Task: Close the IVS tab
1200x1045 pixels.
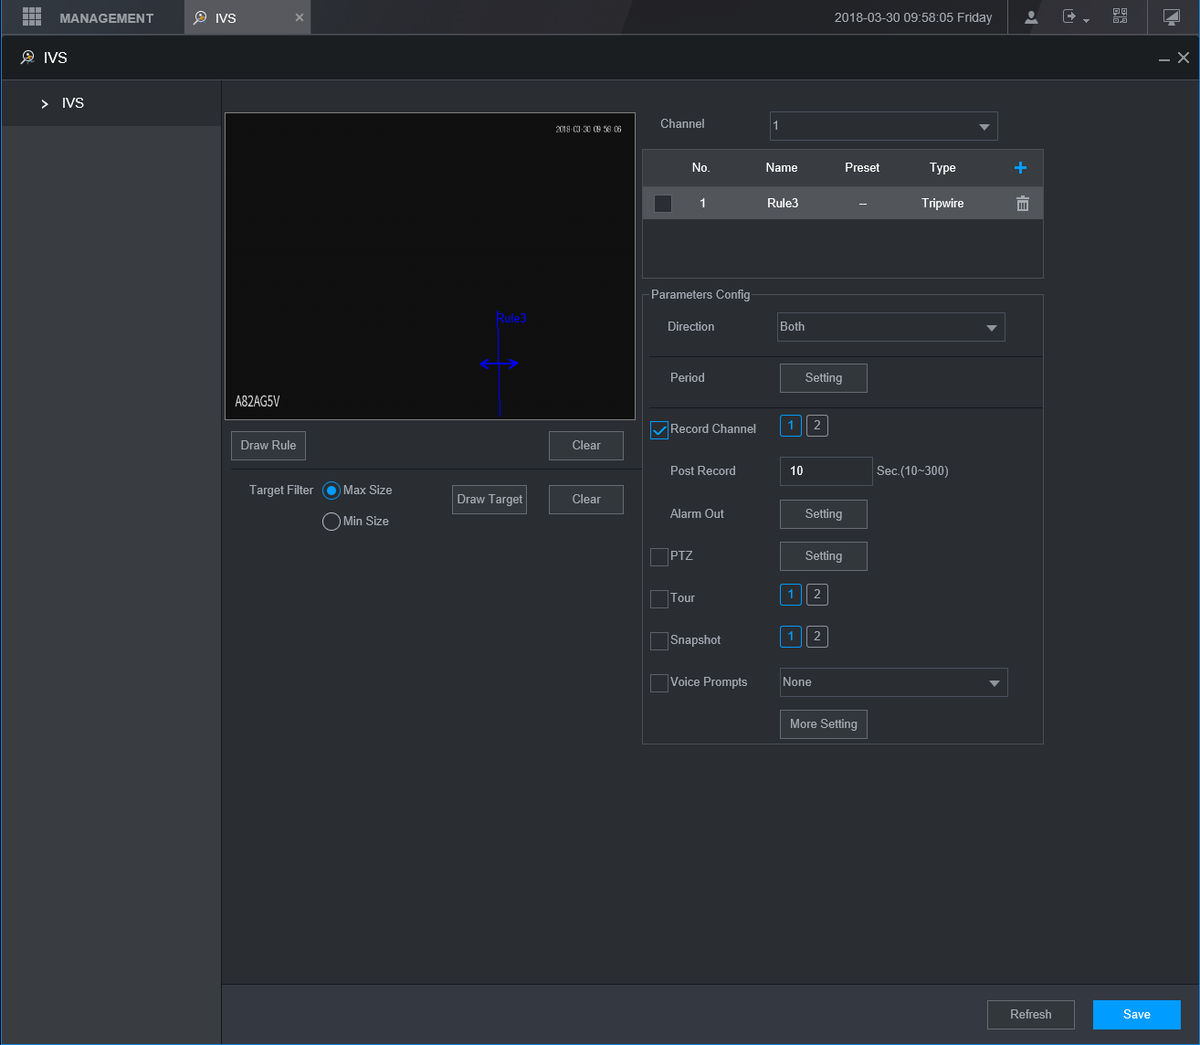Action: 299,18
